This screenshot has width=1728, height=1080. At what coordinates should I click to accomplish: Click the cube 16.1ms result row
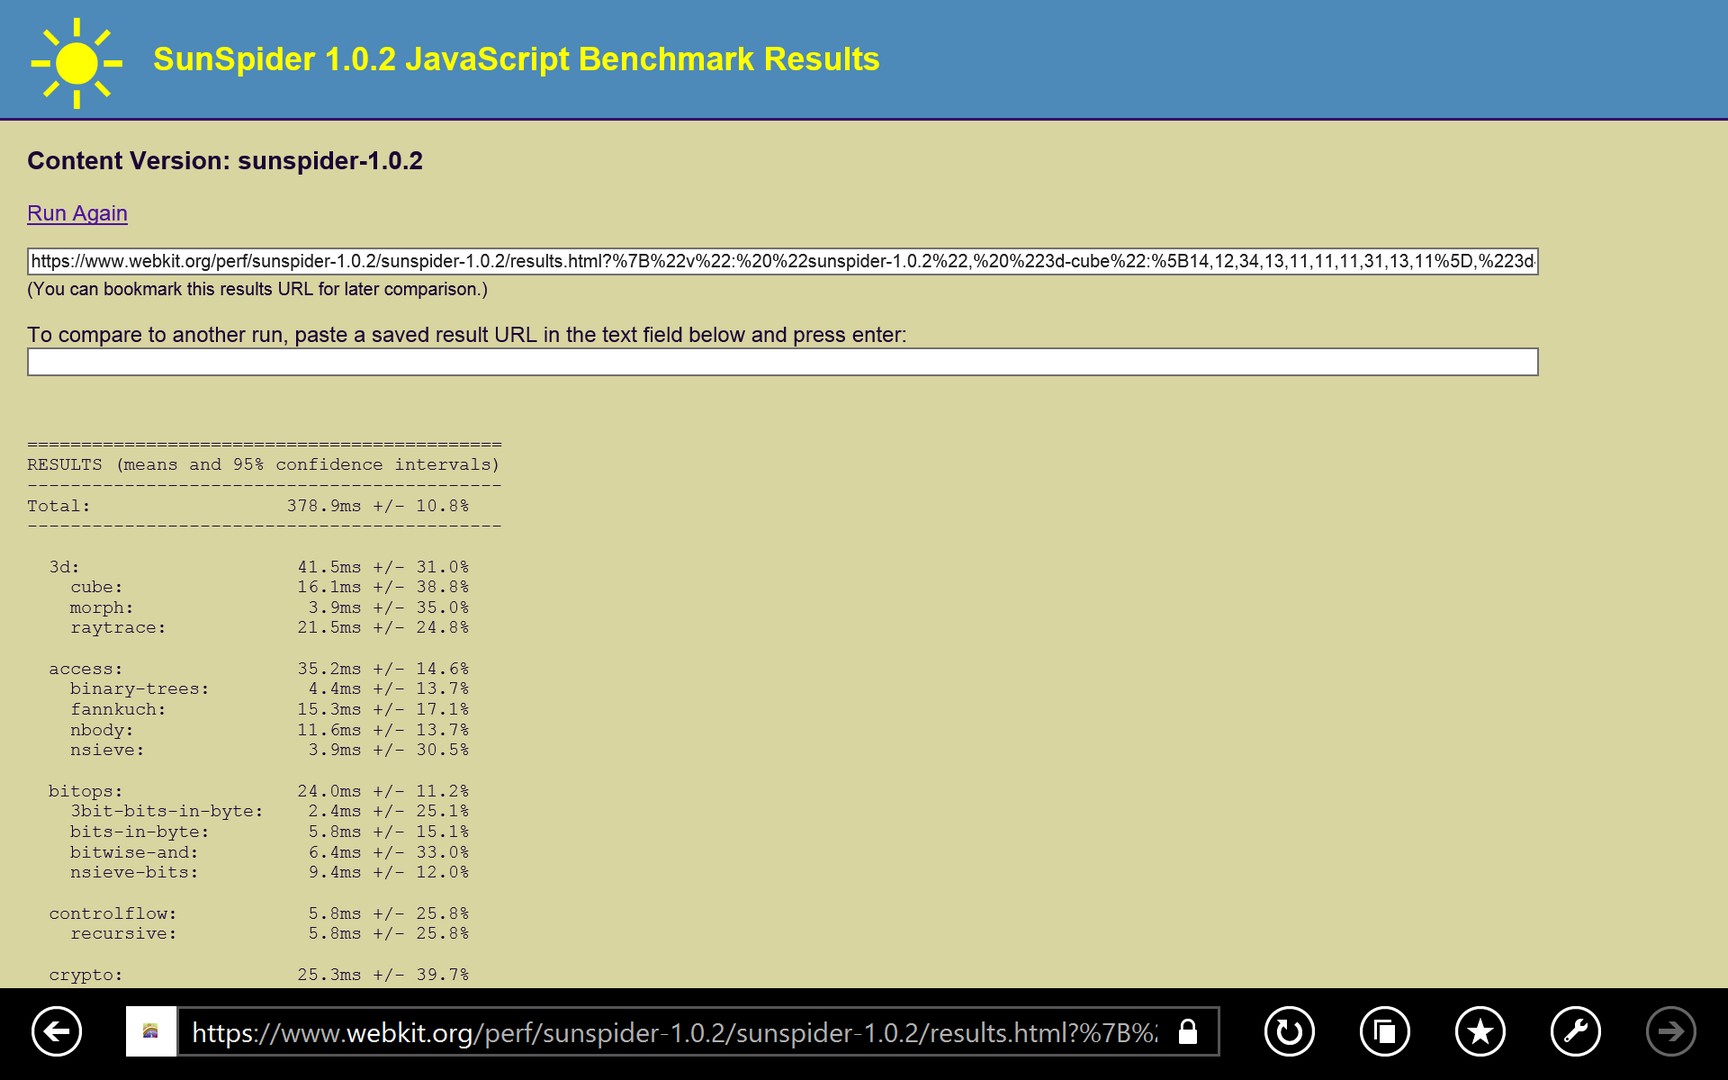(269, 587)
